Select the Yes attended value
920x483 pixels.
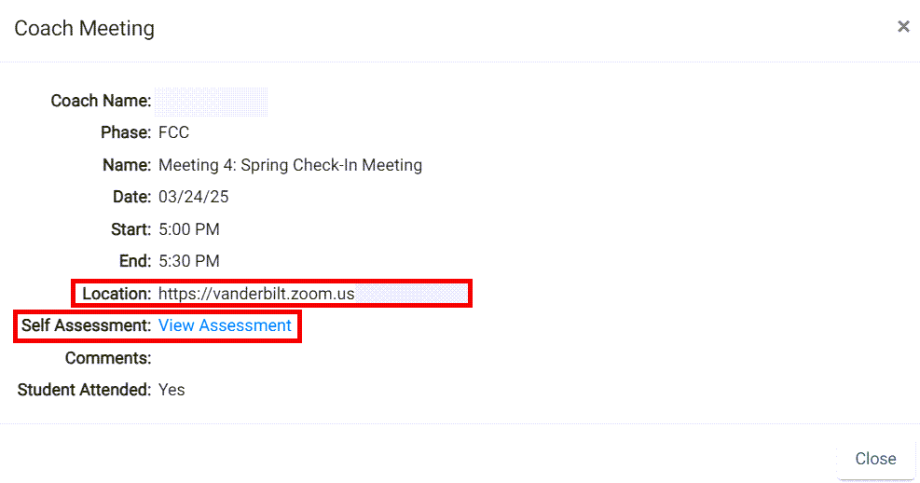(171, 390)
